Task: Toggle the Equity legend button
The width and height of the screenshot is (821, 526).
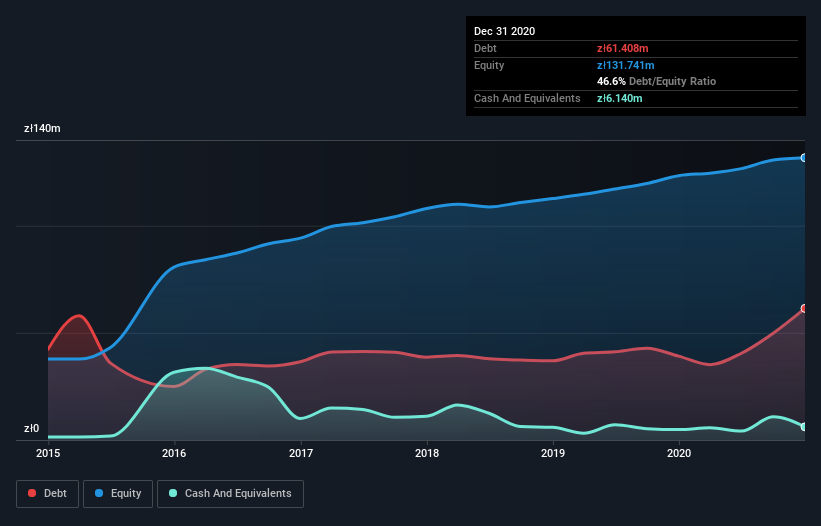Action: tap(118, 494)
